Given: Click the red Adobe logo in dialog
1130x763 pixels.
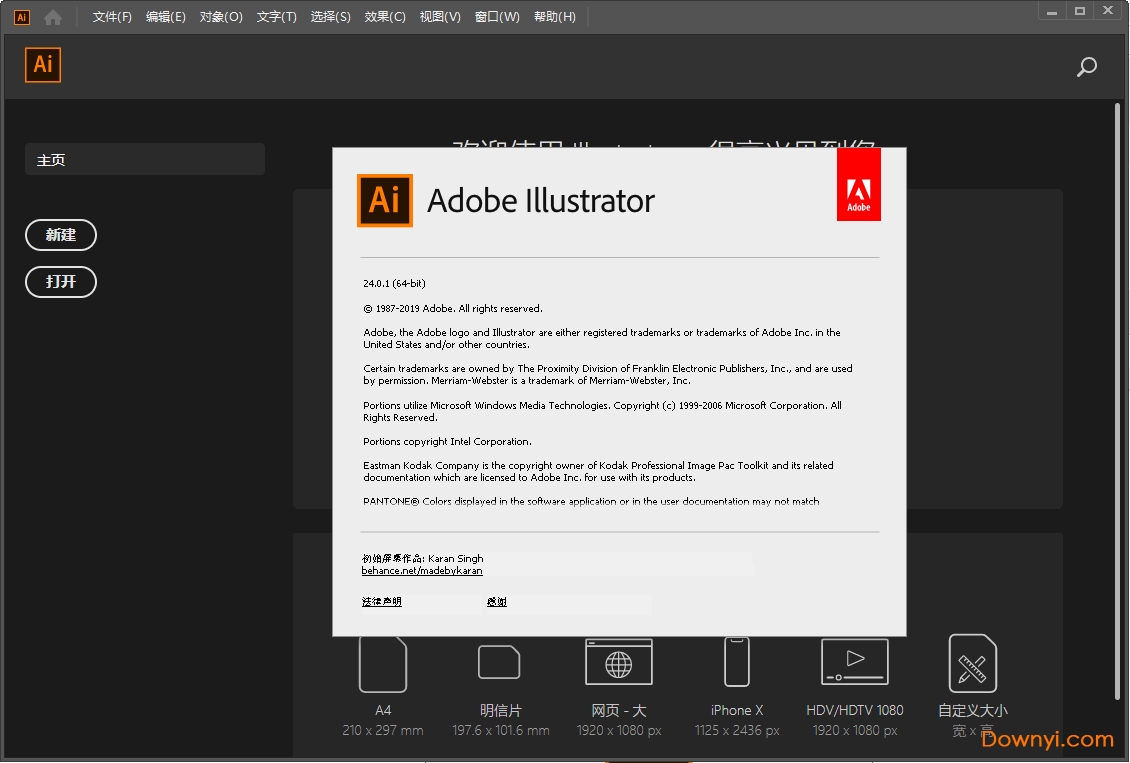Looking at the screenshot, I should coord(858,185).
